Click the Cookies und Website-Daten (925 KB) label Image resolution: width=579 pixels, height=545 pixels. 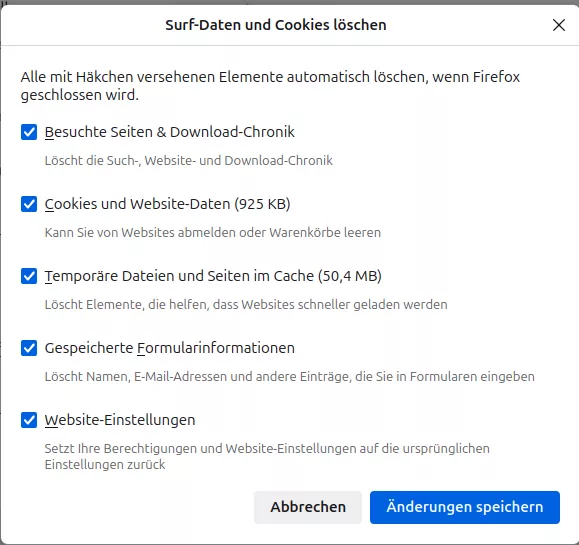[x=167, y=204]
